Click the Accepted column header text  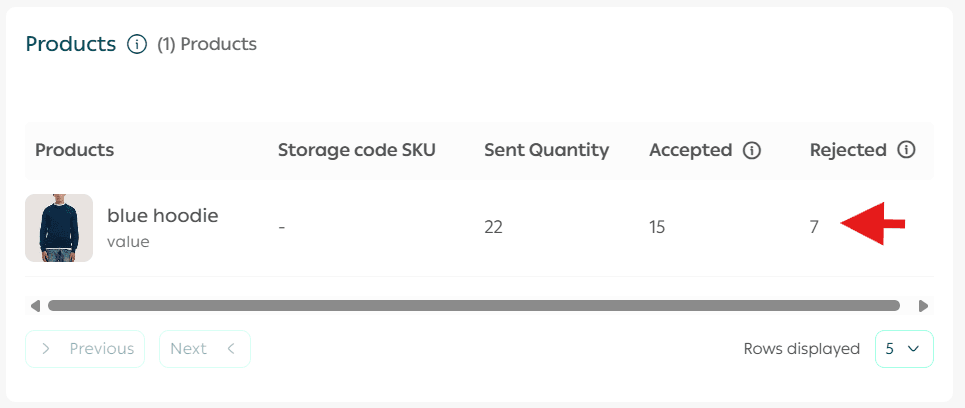691,150
